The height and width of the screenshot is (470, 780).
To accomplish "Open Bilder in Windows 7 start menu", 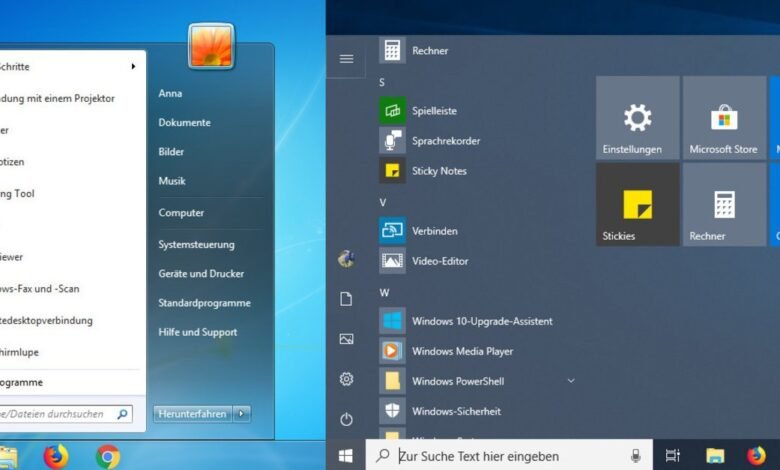I will click(171, 152).
